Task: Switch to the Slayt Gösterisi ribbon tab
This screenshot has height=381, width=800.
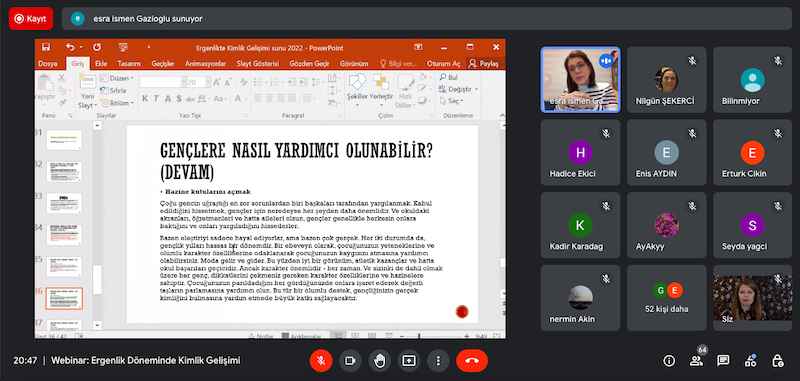Action: pos(258,64)
